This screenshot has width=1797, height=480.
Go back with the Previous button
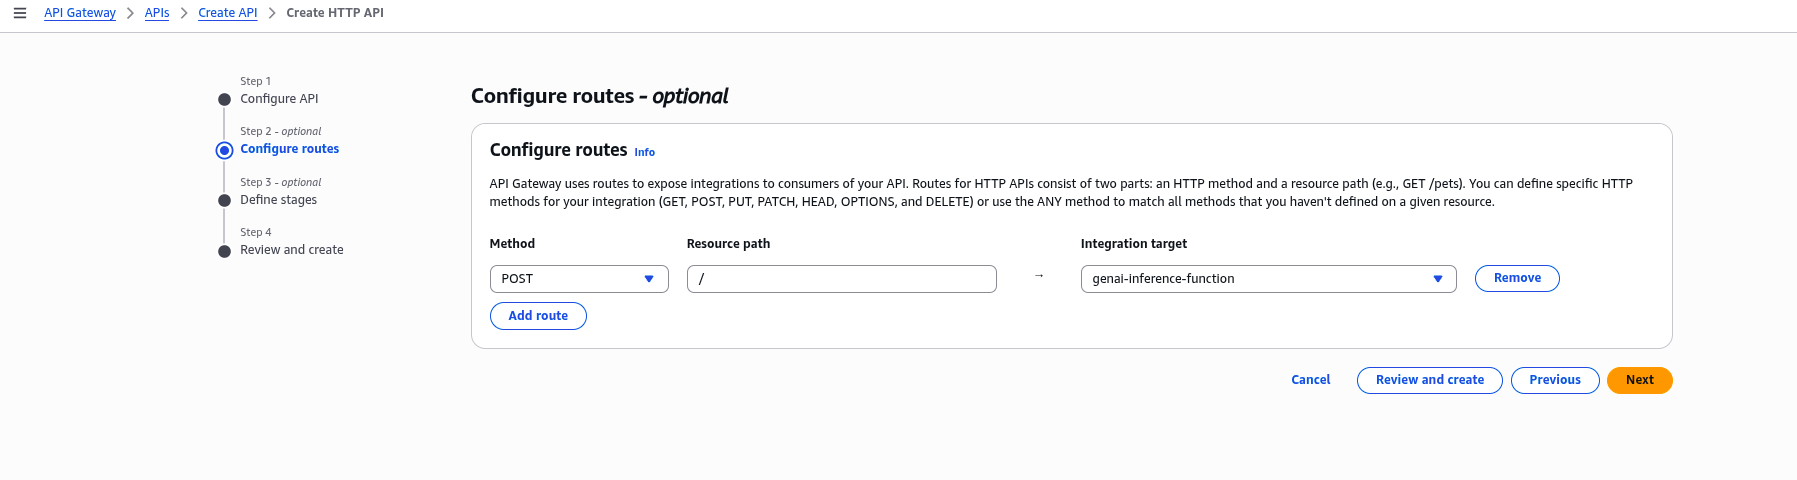click(x=1554, y=380)
